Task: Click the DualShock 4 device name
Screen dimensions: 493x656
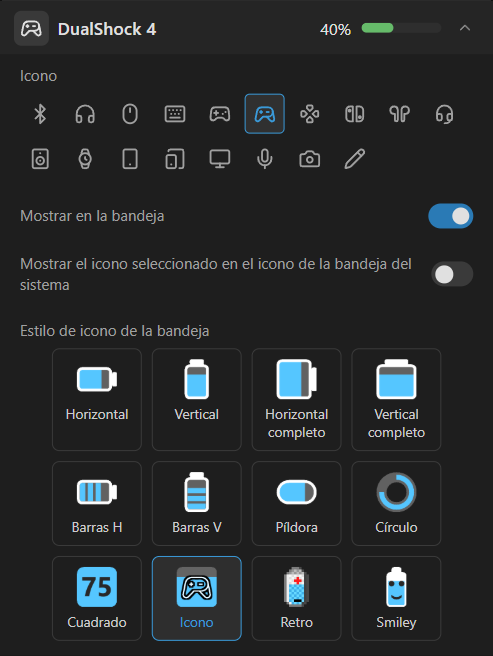Action: tap(107, 29)
